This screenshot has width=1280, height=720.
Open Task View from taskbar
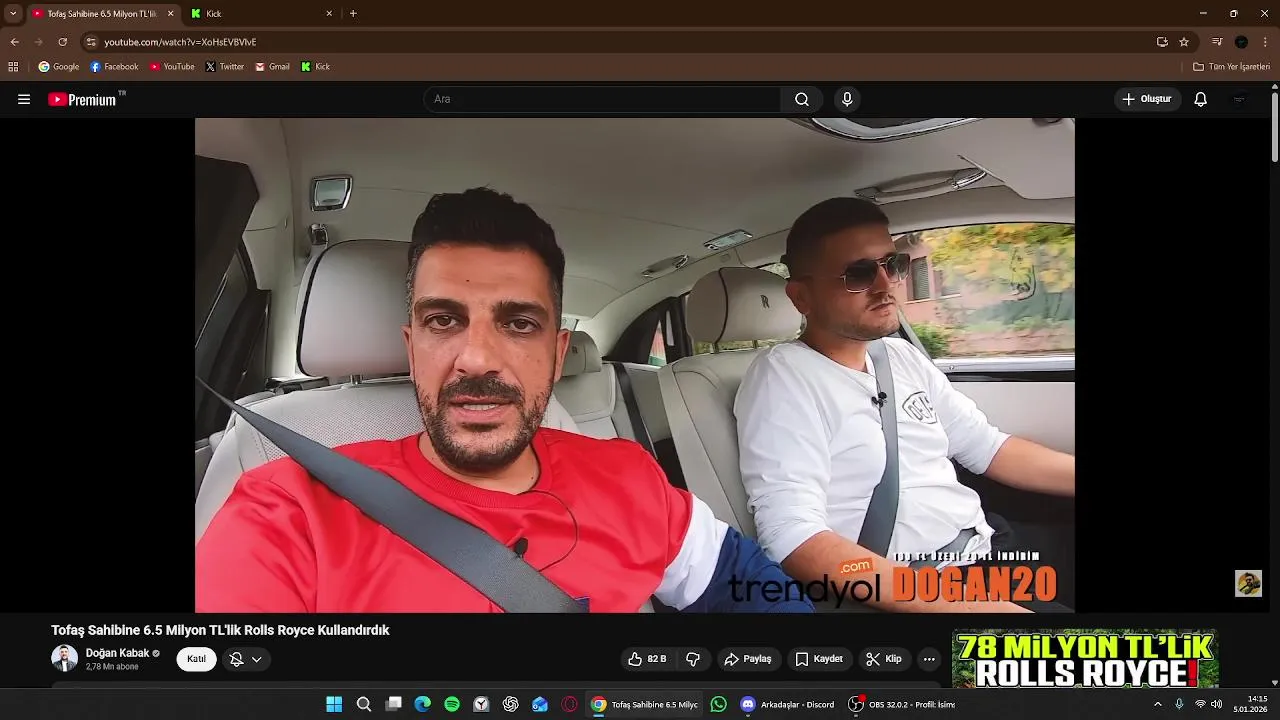click(x=394, y=704)
